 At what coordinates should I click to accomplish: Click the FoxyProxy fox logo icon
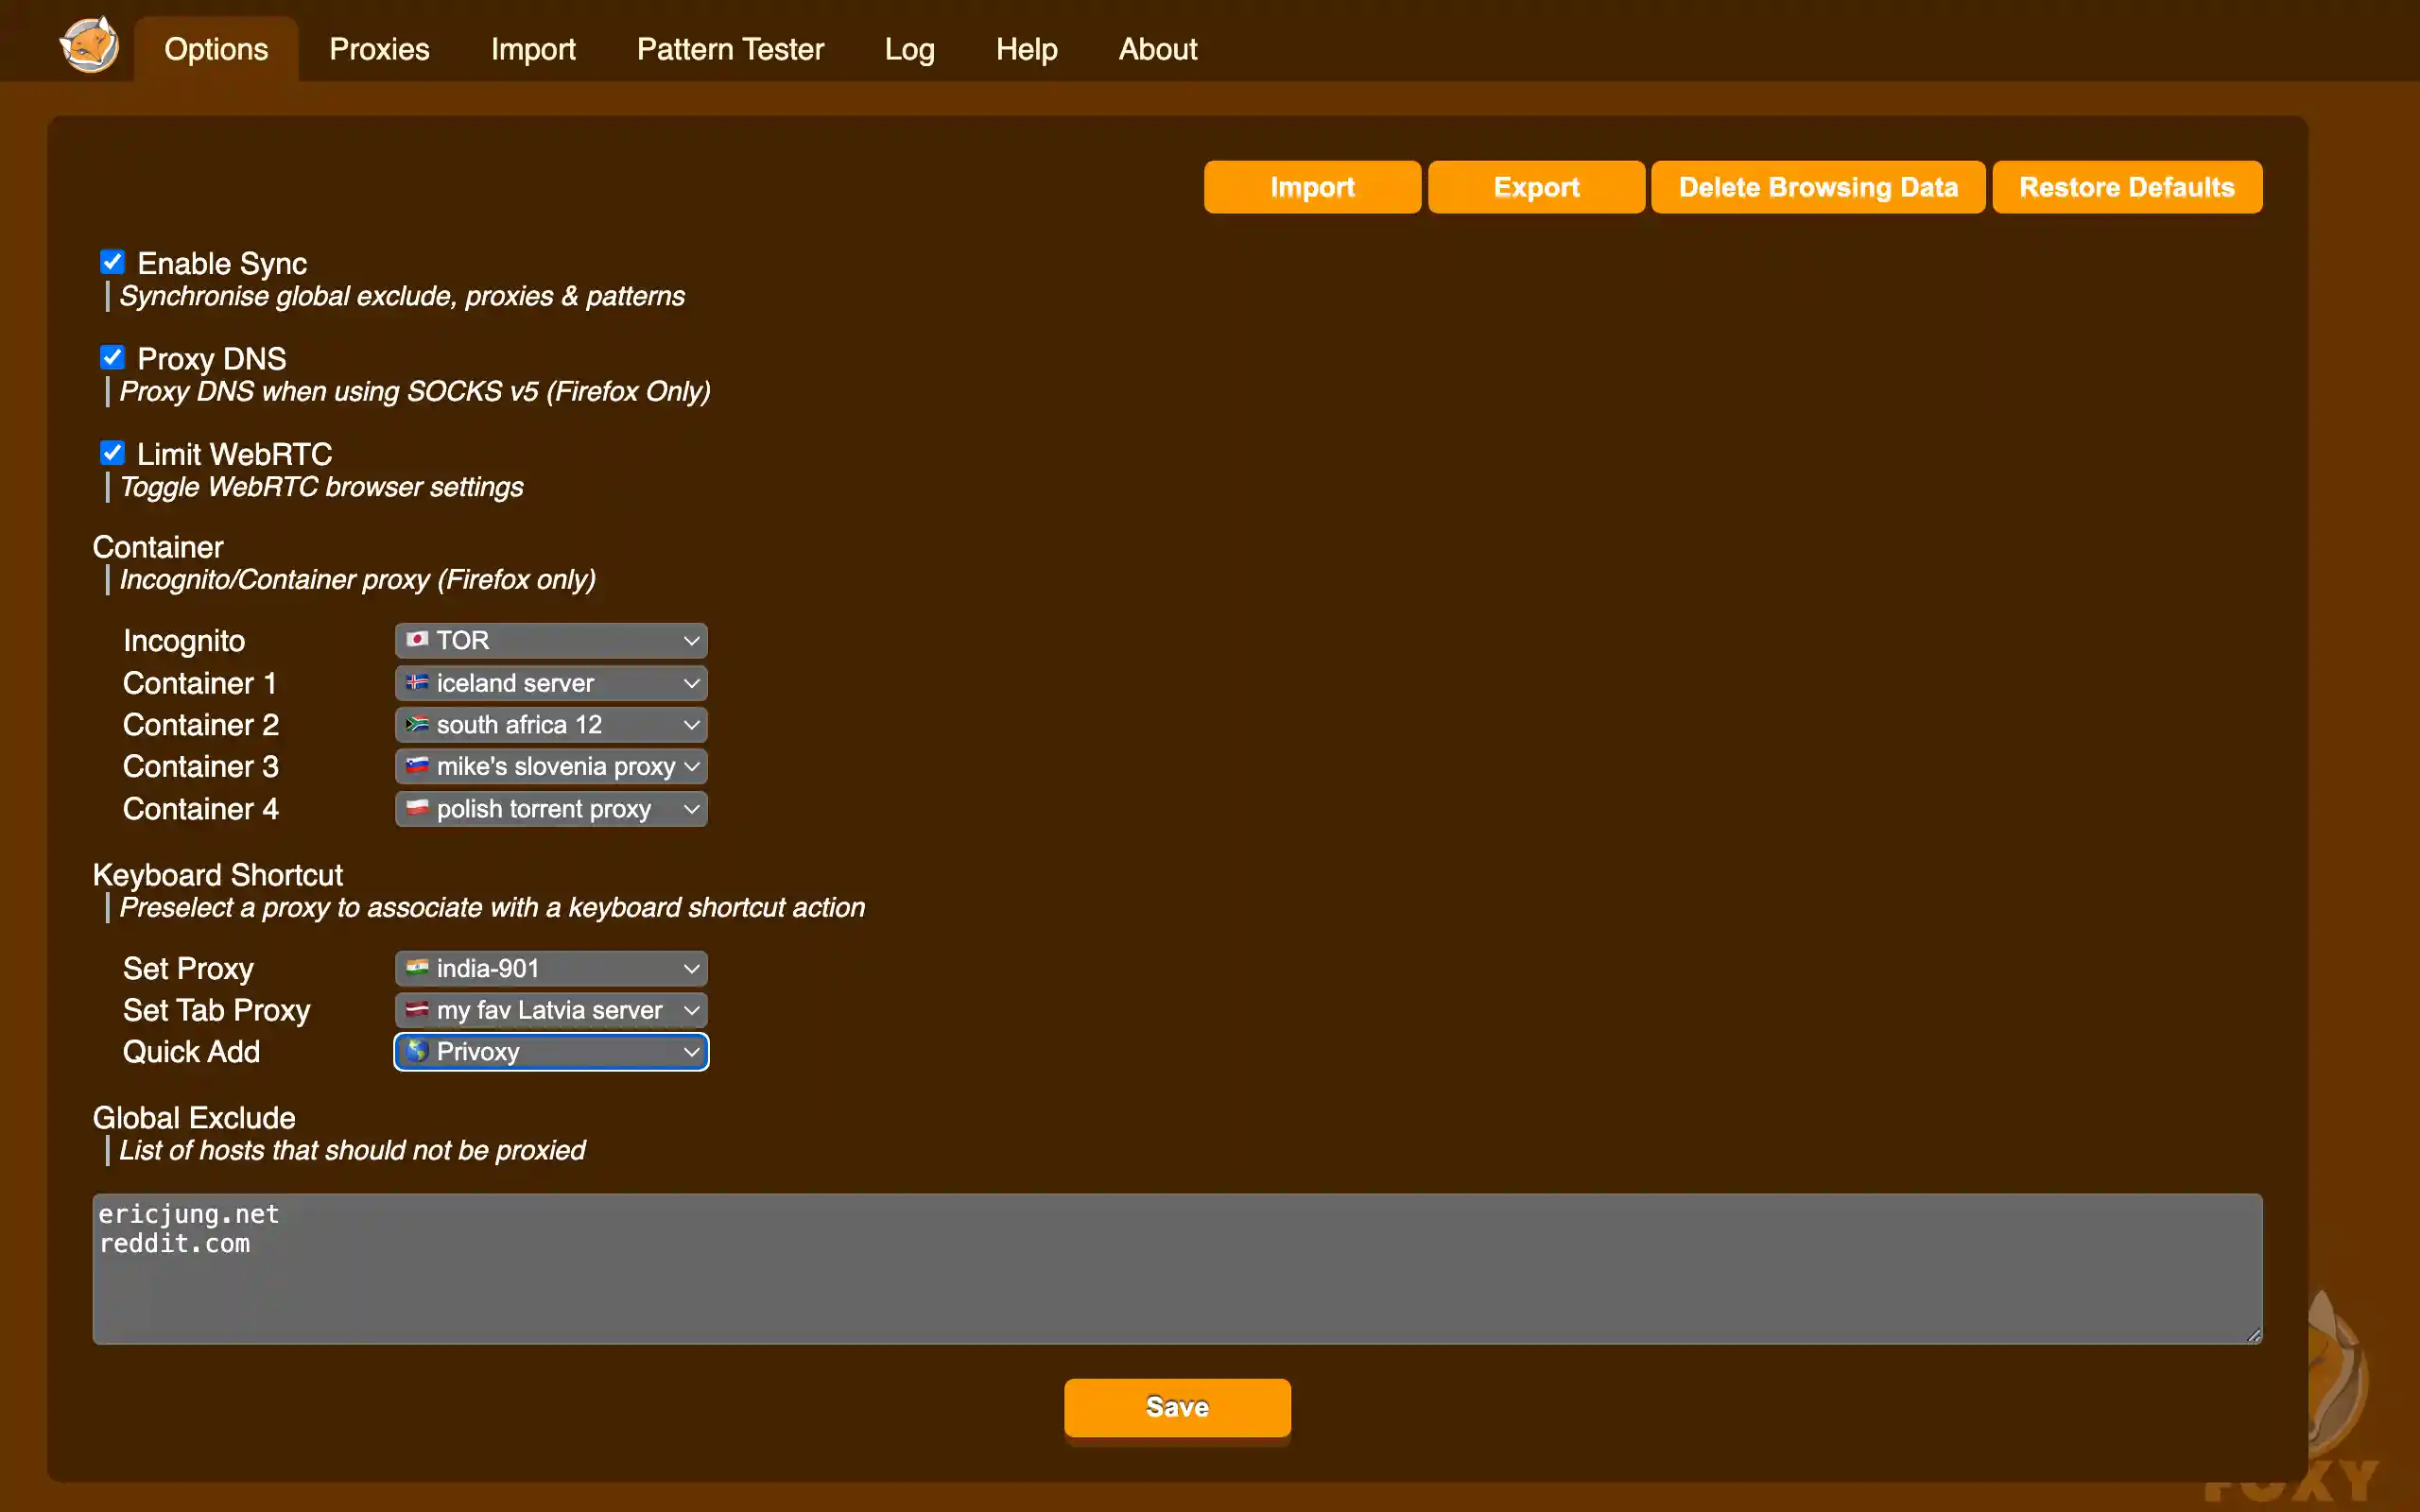point(89,46)
